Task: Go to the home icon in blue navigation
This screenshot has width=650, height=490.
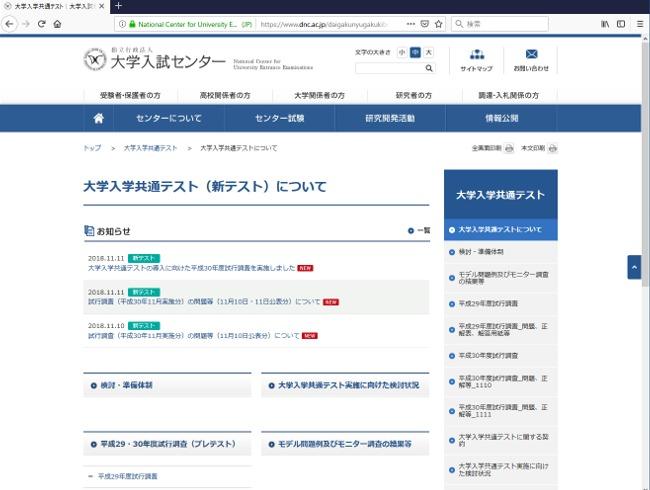Action: (x=99, y=119)
